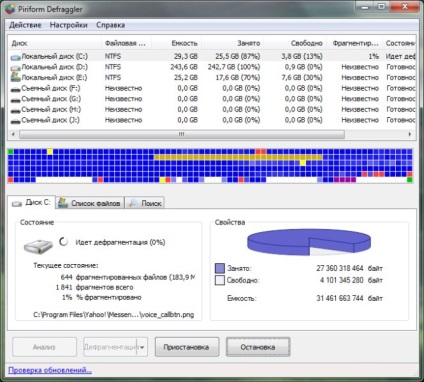Select the Локальный диск (C:) row name
The width and height of the screenshot is (424, 382).
(x=54, y=56)
